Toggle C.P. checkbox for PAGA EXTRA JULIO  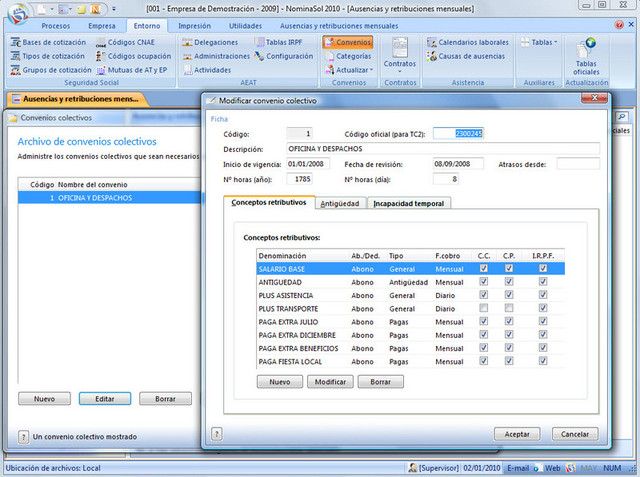[x=509, y=322]
